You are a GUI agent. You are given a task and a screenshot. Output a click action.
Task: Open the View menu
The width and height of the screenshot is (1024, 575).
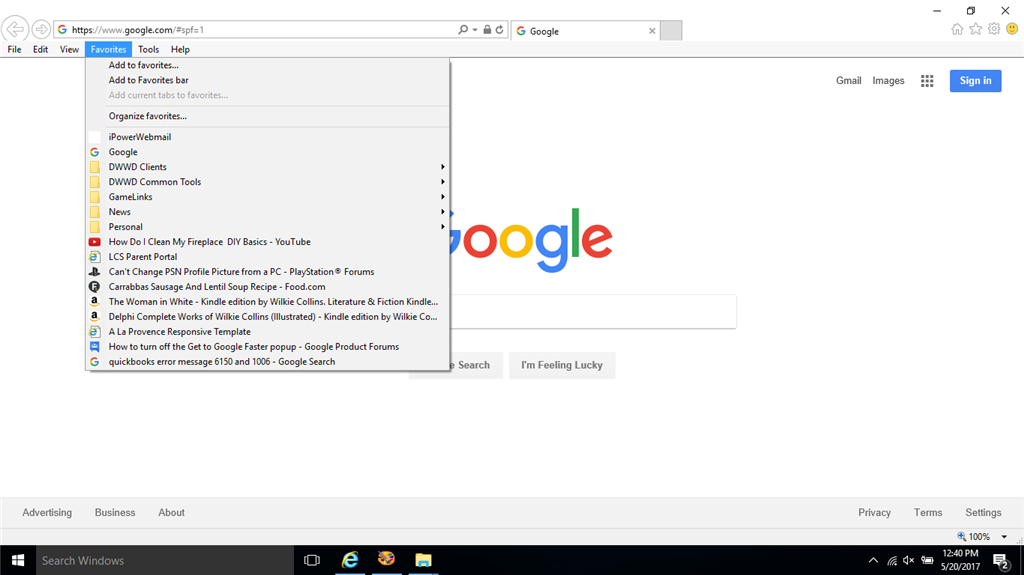69,49
